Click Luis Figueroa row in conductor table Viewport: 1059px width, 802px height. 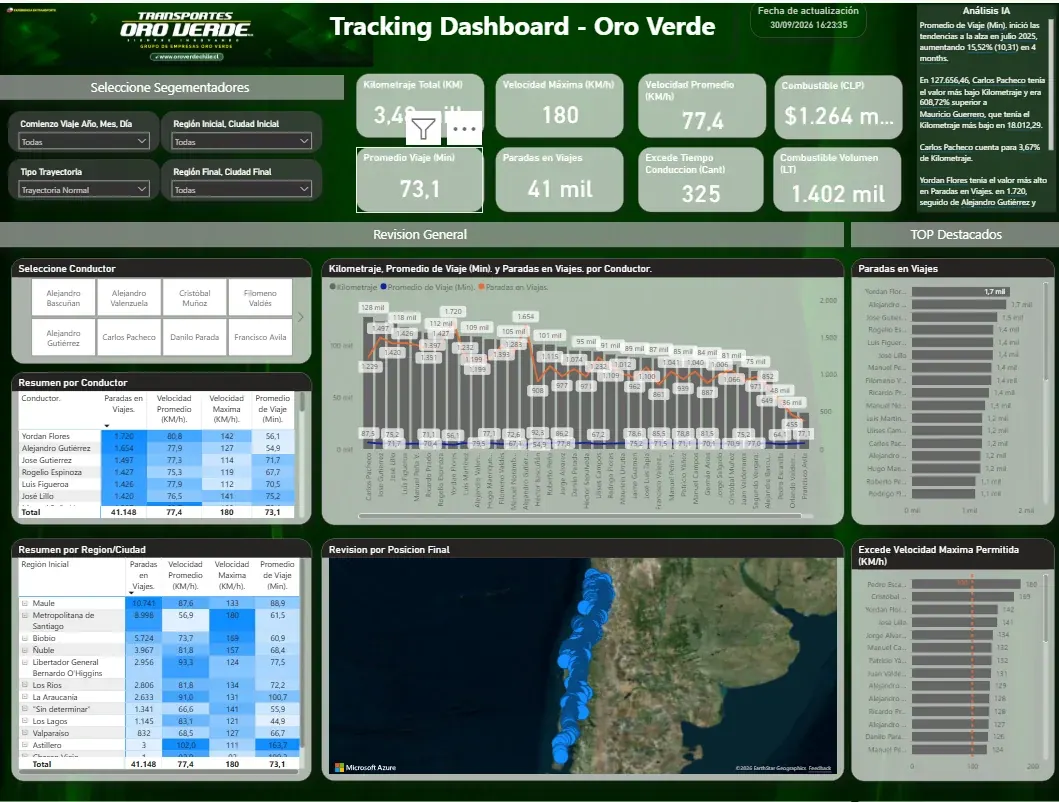tap(157, 484)
